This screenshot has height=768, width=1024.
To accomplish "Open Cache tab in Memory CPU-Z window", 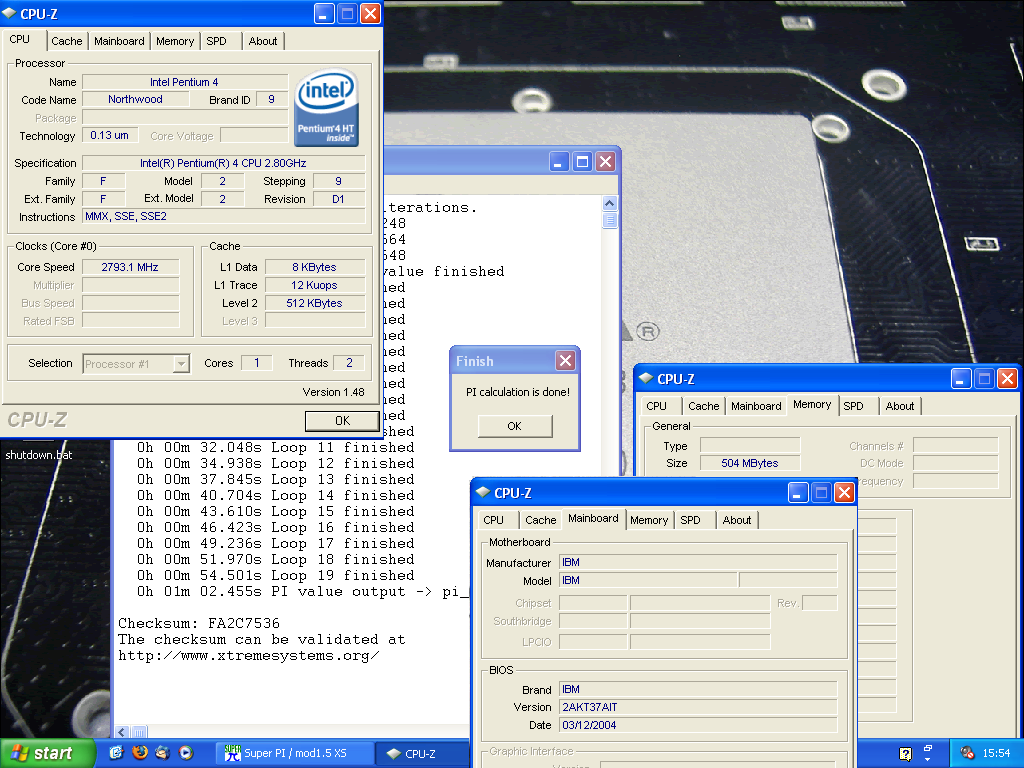I will coord(703,406).
